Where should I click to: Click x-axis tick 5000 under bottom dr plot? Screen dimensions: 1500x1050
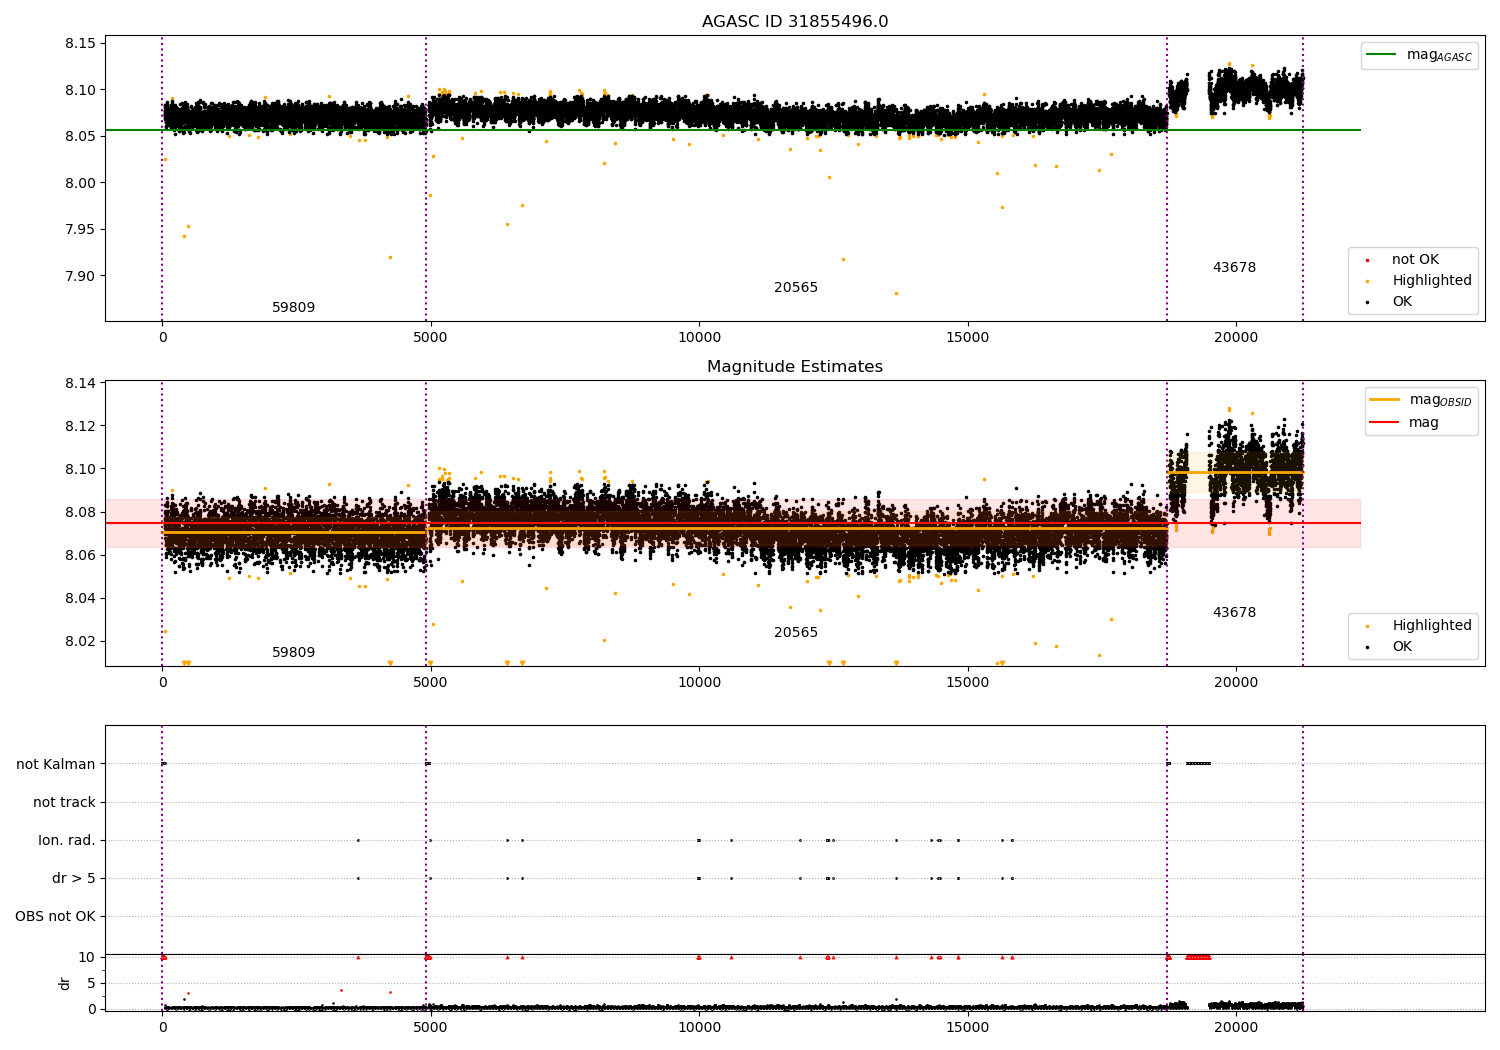(x=431, y=1027)
